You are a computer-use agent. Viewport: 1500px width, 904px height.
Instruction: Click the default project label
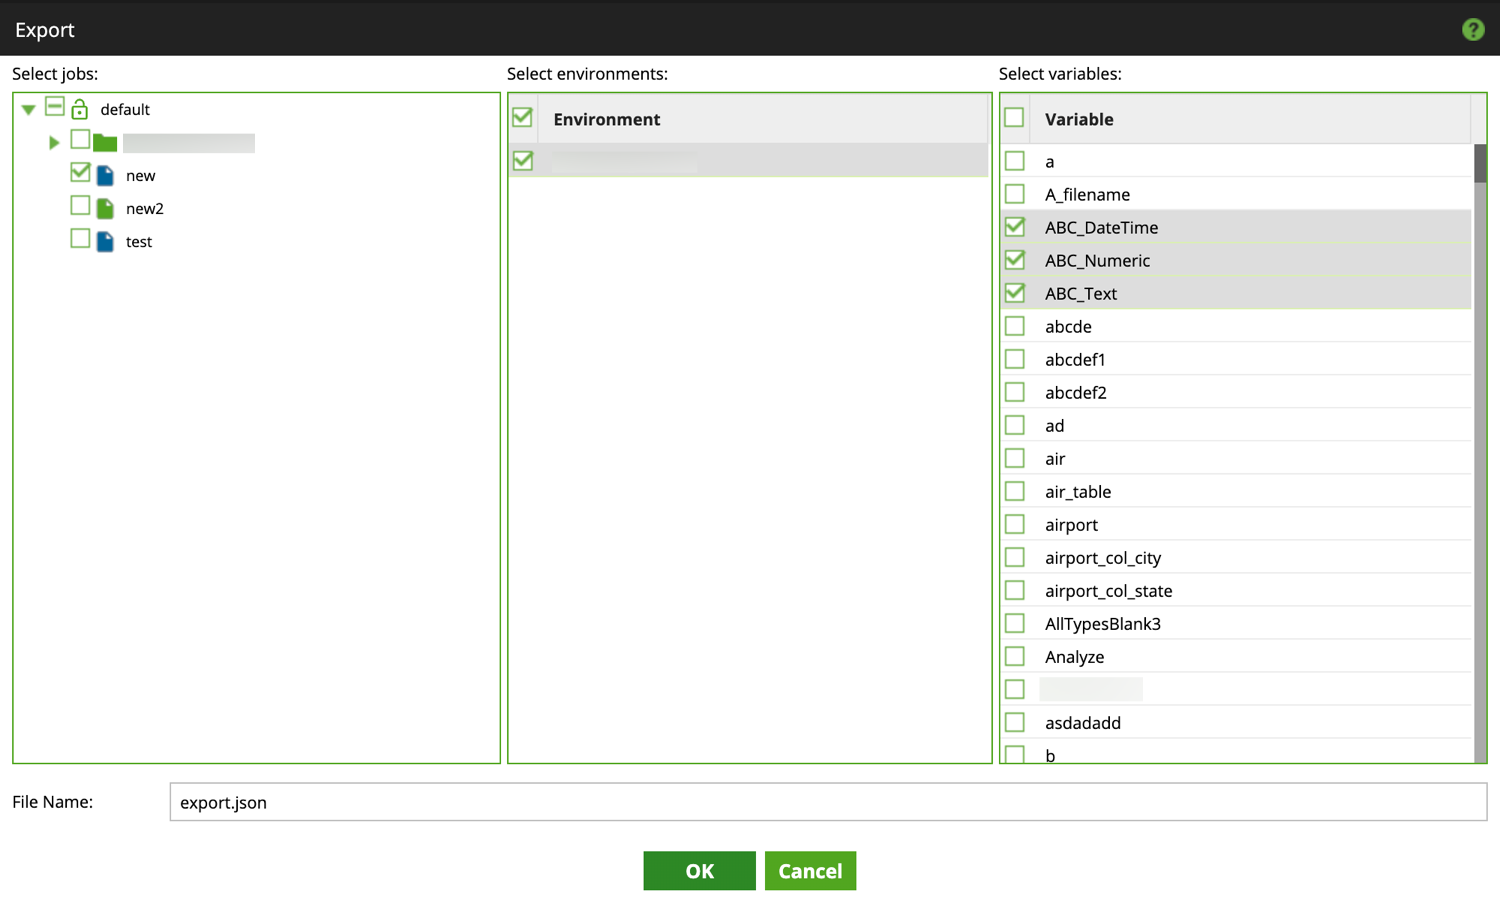click(x=125, y=110)
